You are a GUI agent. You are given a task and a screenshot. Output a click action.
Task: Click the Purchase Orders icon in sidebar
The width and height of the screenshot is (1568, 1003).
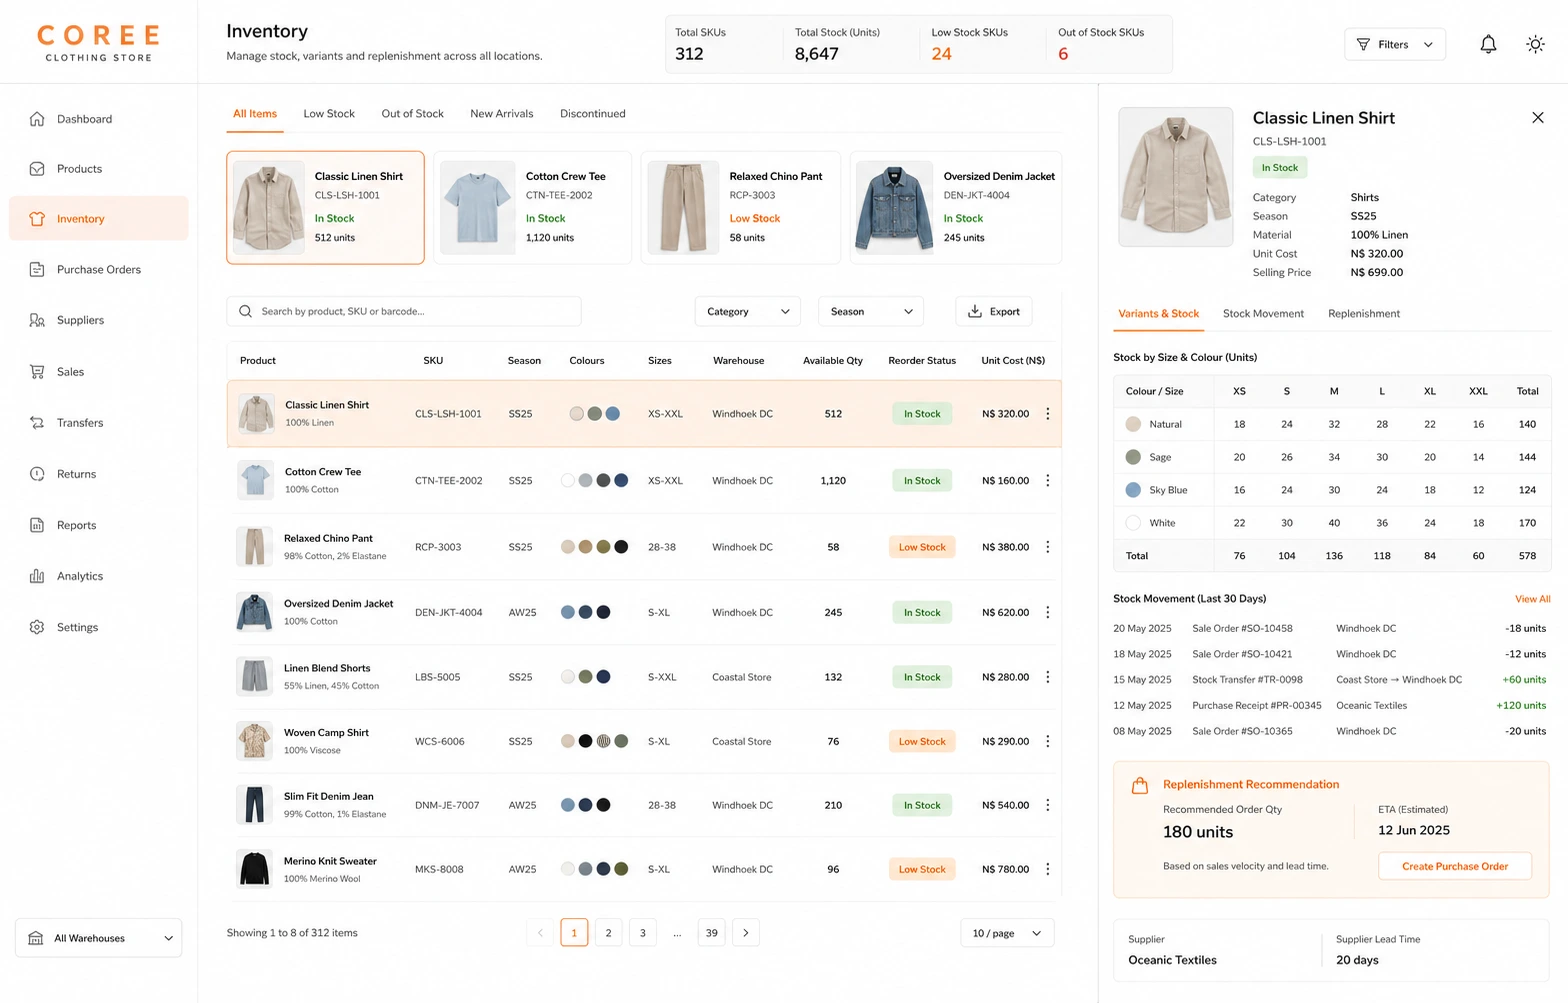point(37,270)
